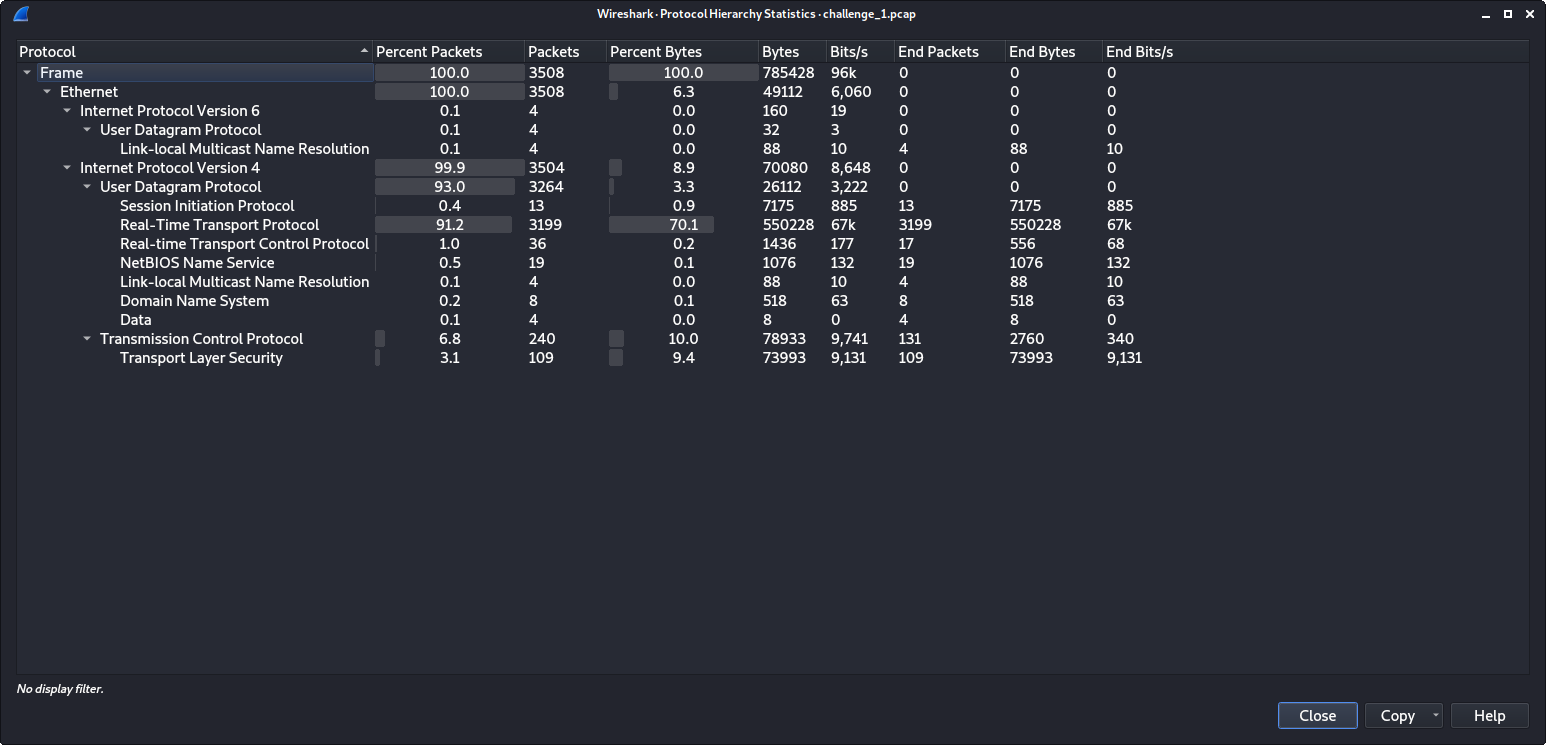Minimize the Protocol Hierarchy Statistics window
Image resolution: width=1546 pixels, height=745 pixels.
(x=1488, y=14)
